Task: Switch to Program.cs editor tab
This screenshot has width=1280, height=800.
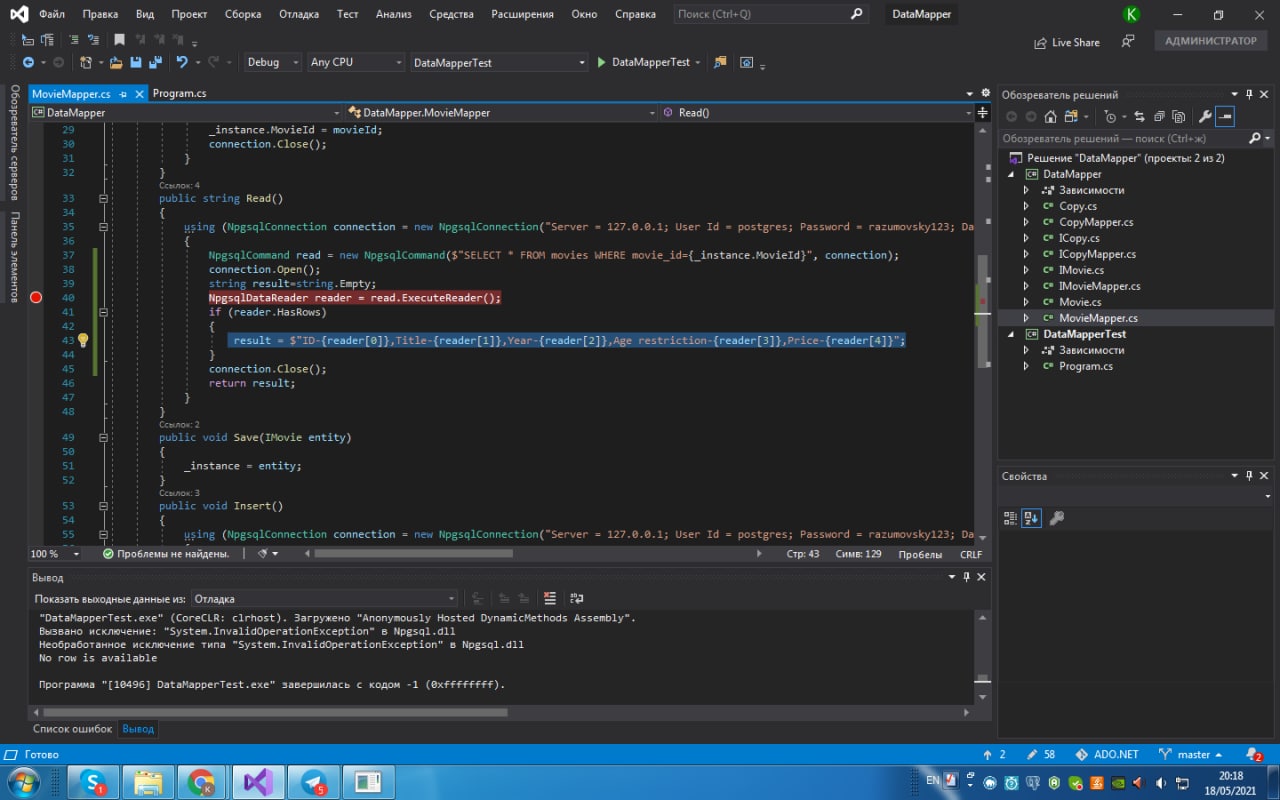Action: click(x=179, y=93)
